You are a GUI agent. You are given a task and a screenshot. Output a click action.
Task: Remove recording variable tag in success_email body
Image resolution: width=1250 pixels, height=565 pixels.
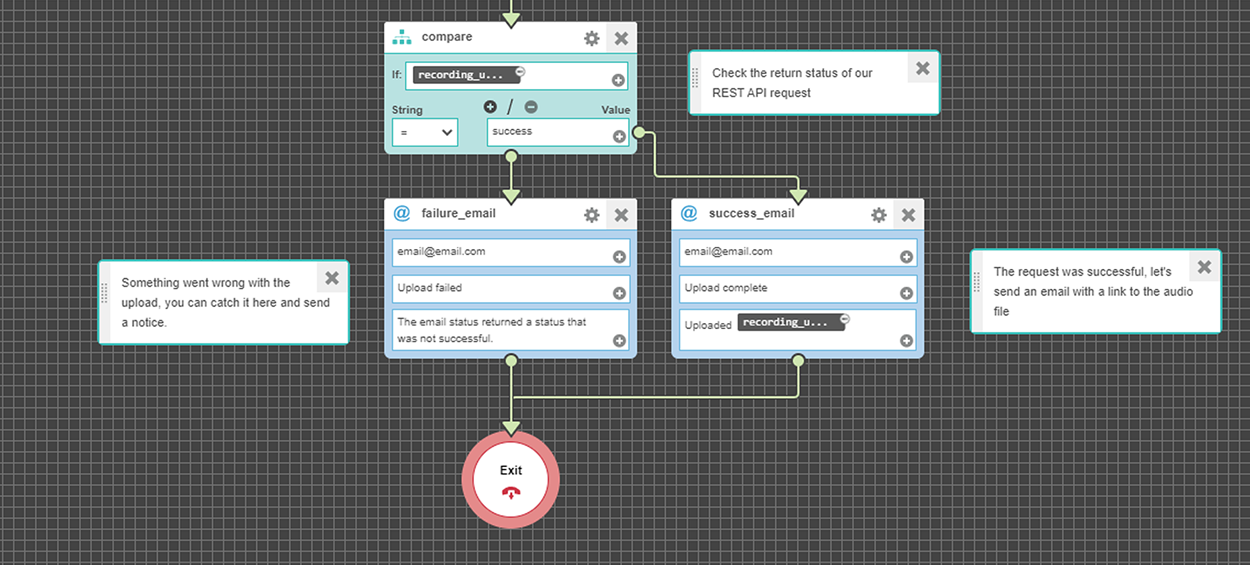click(x=844, y=318)
